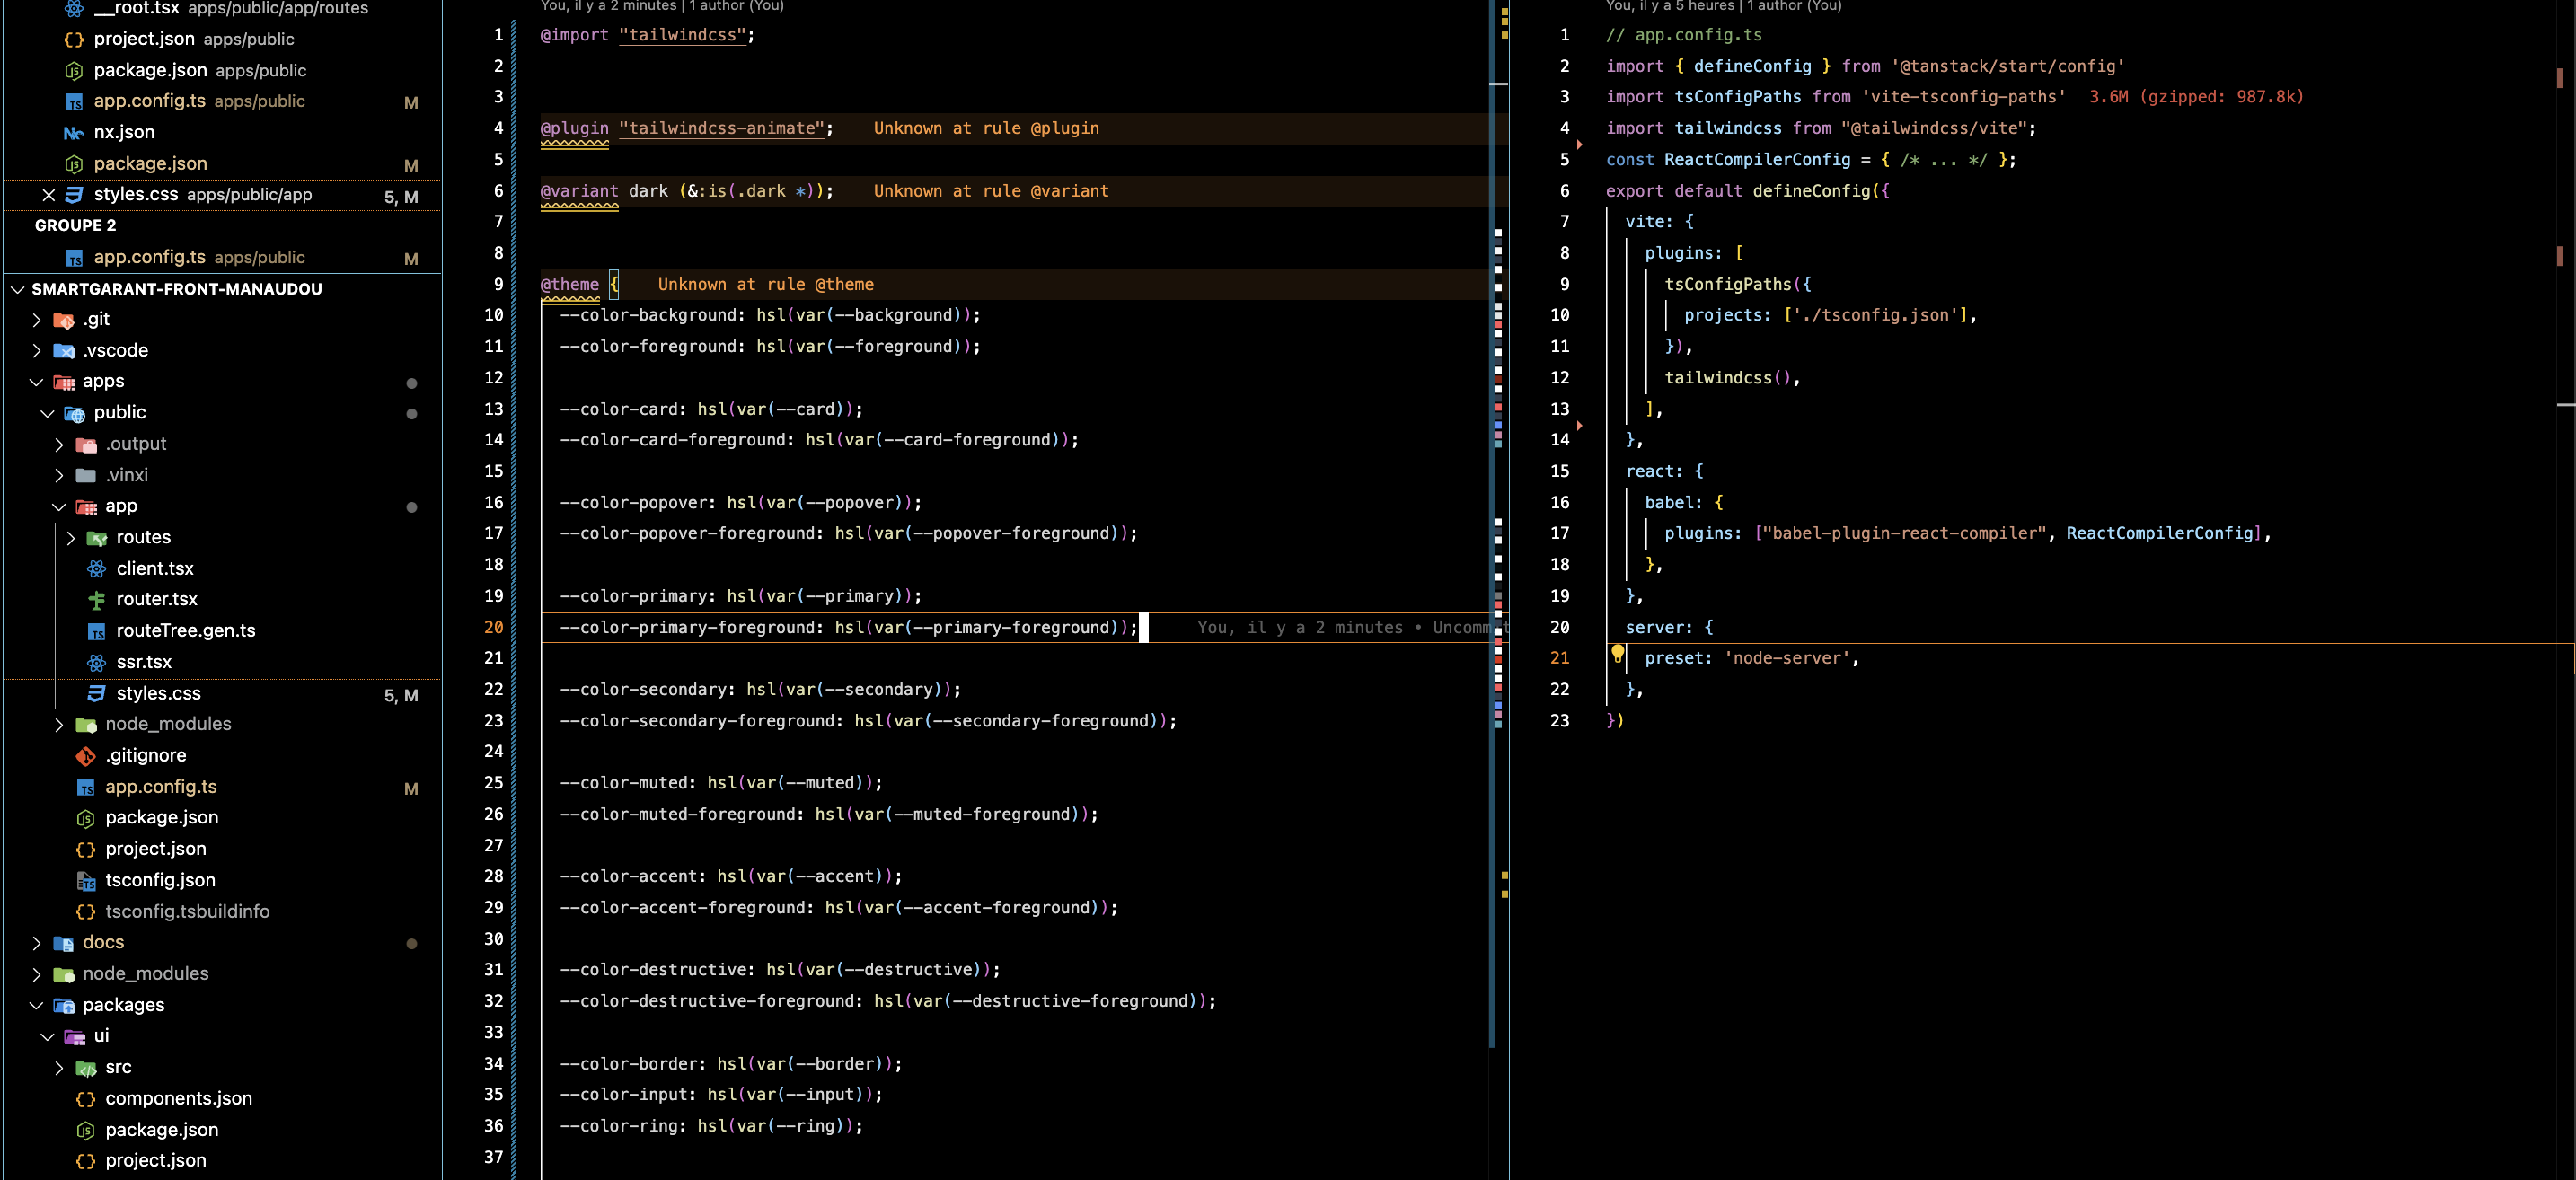The height and width of the screenshot is (1180, 2576).
Task: Place cursor on the @theme rule on line 9
Action: click(x=569, y=285)
